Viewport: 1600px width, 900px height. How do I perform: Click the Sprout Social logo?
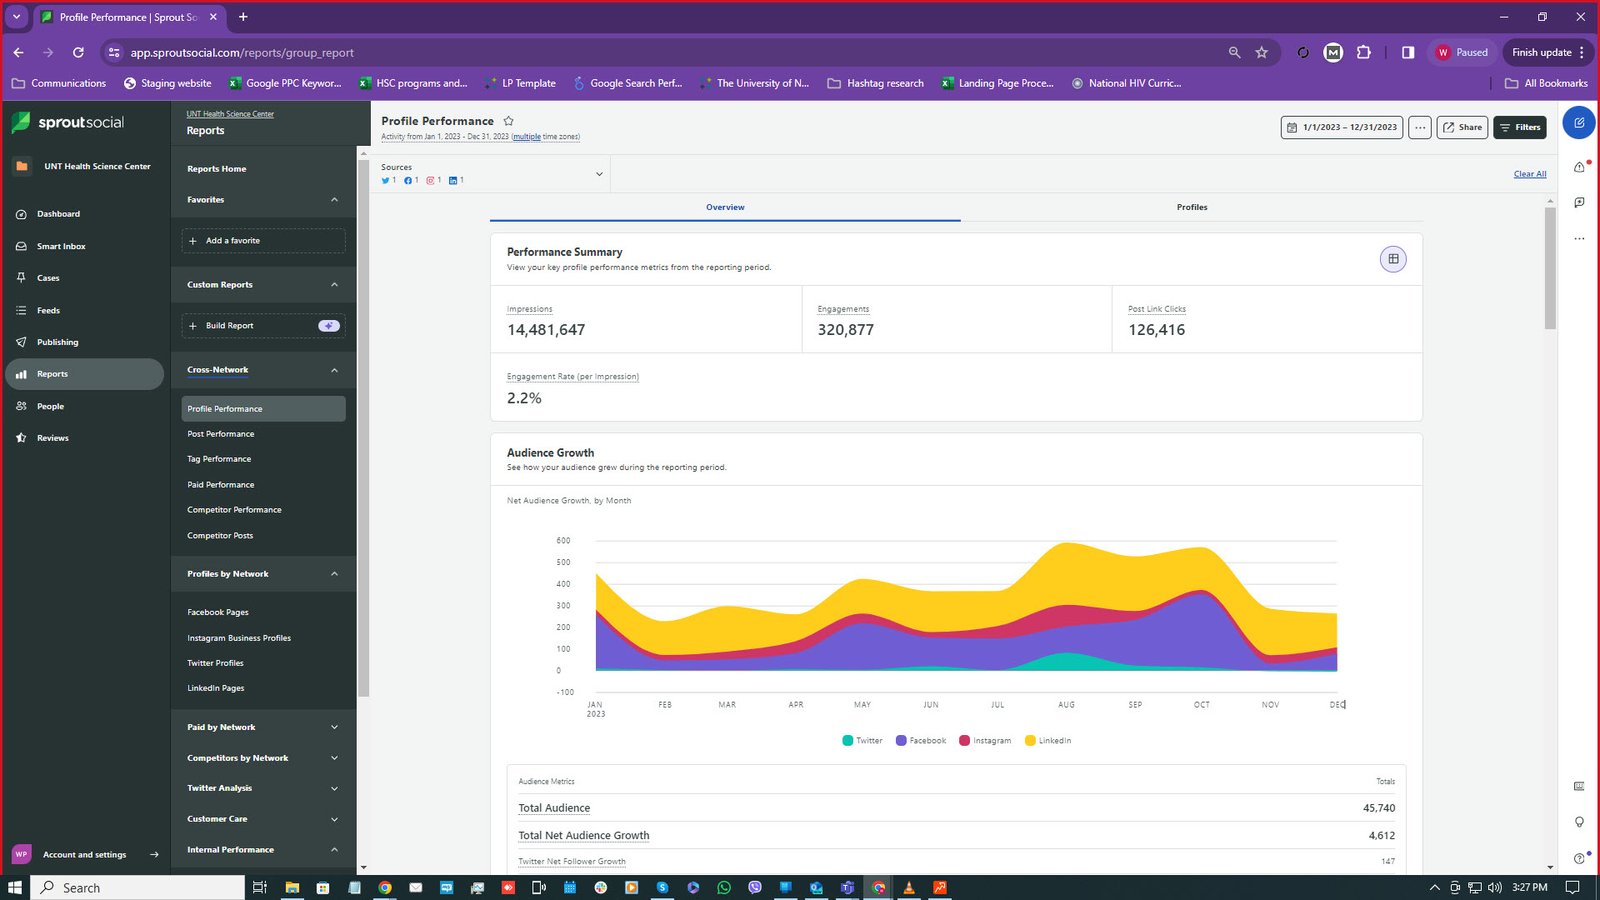pos(68,122)
